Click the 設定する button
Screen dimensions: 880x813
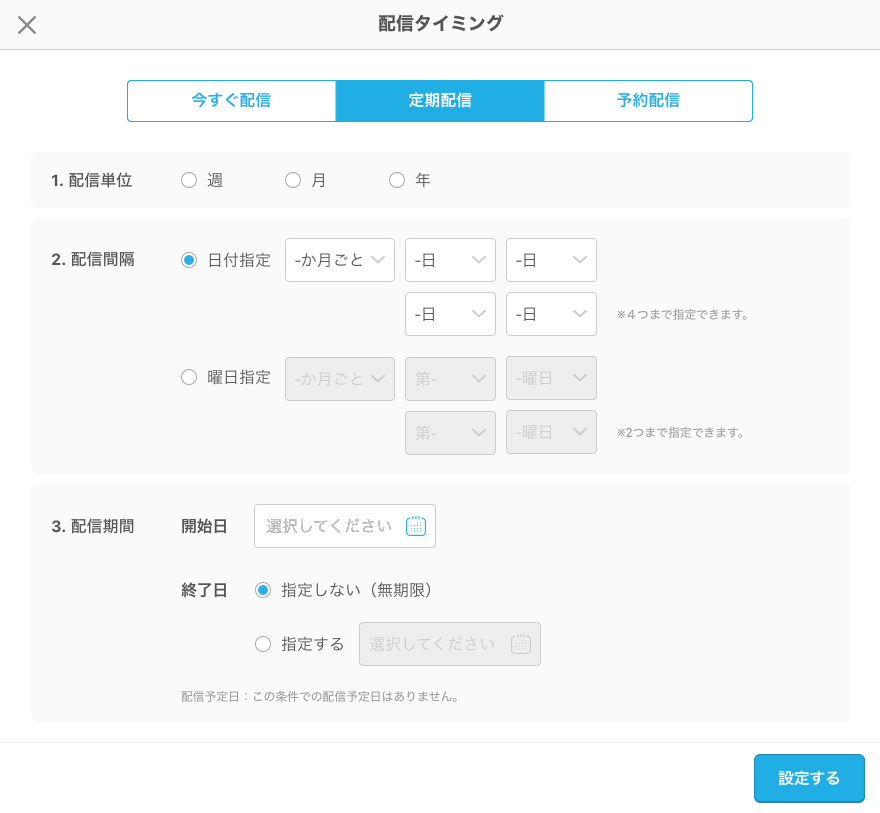809,778
